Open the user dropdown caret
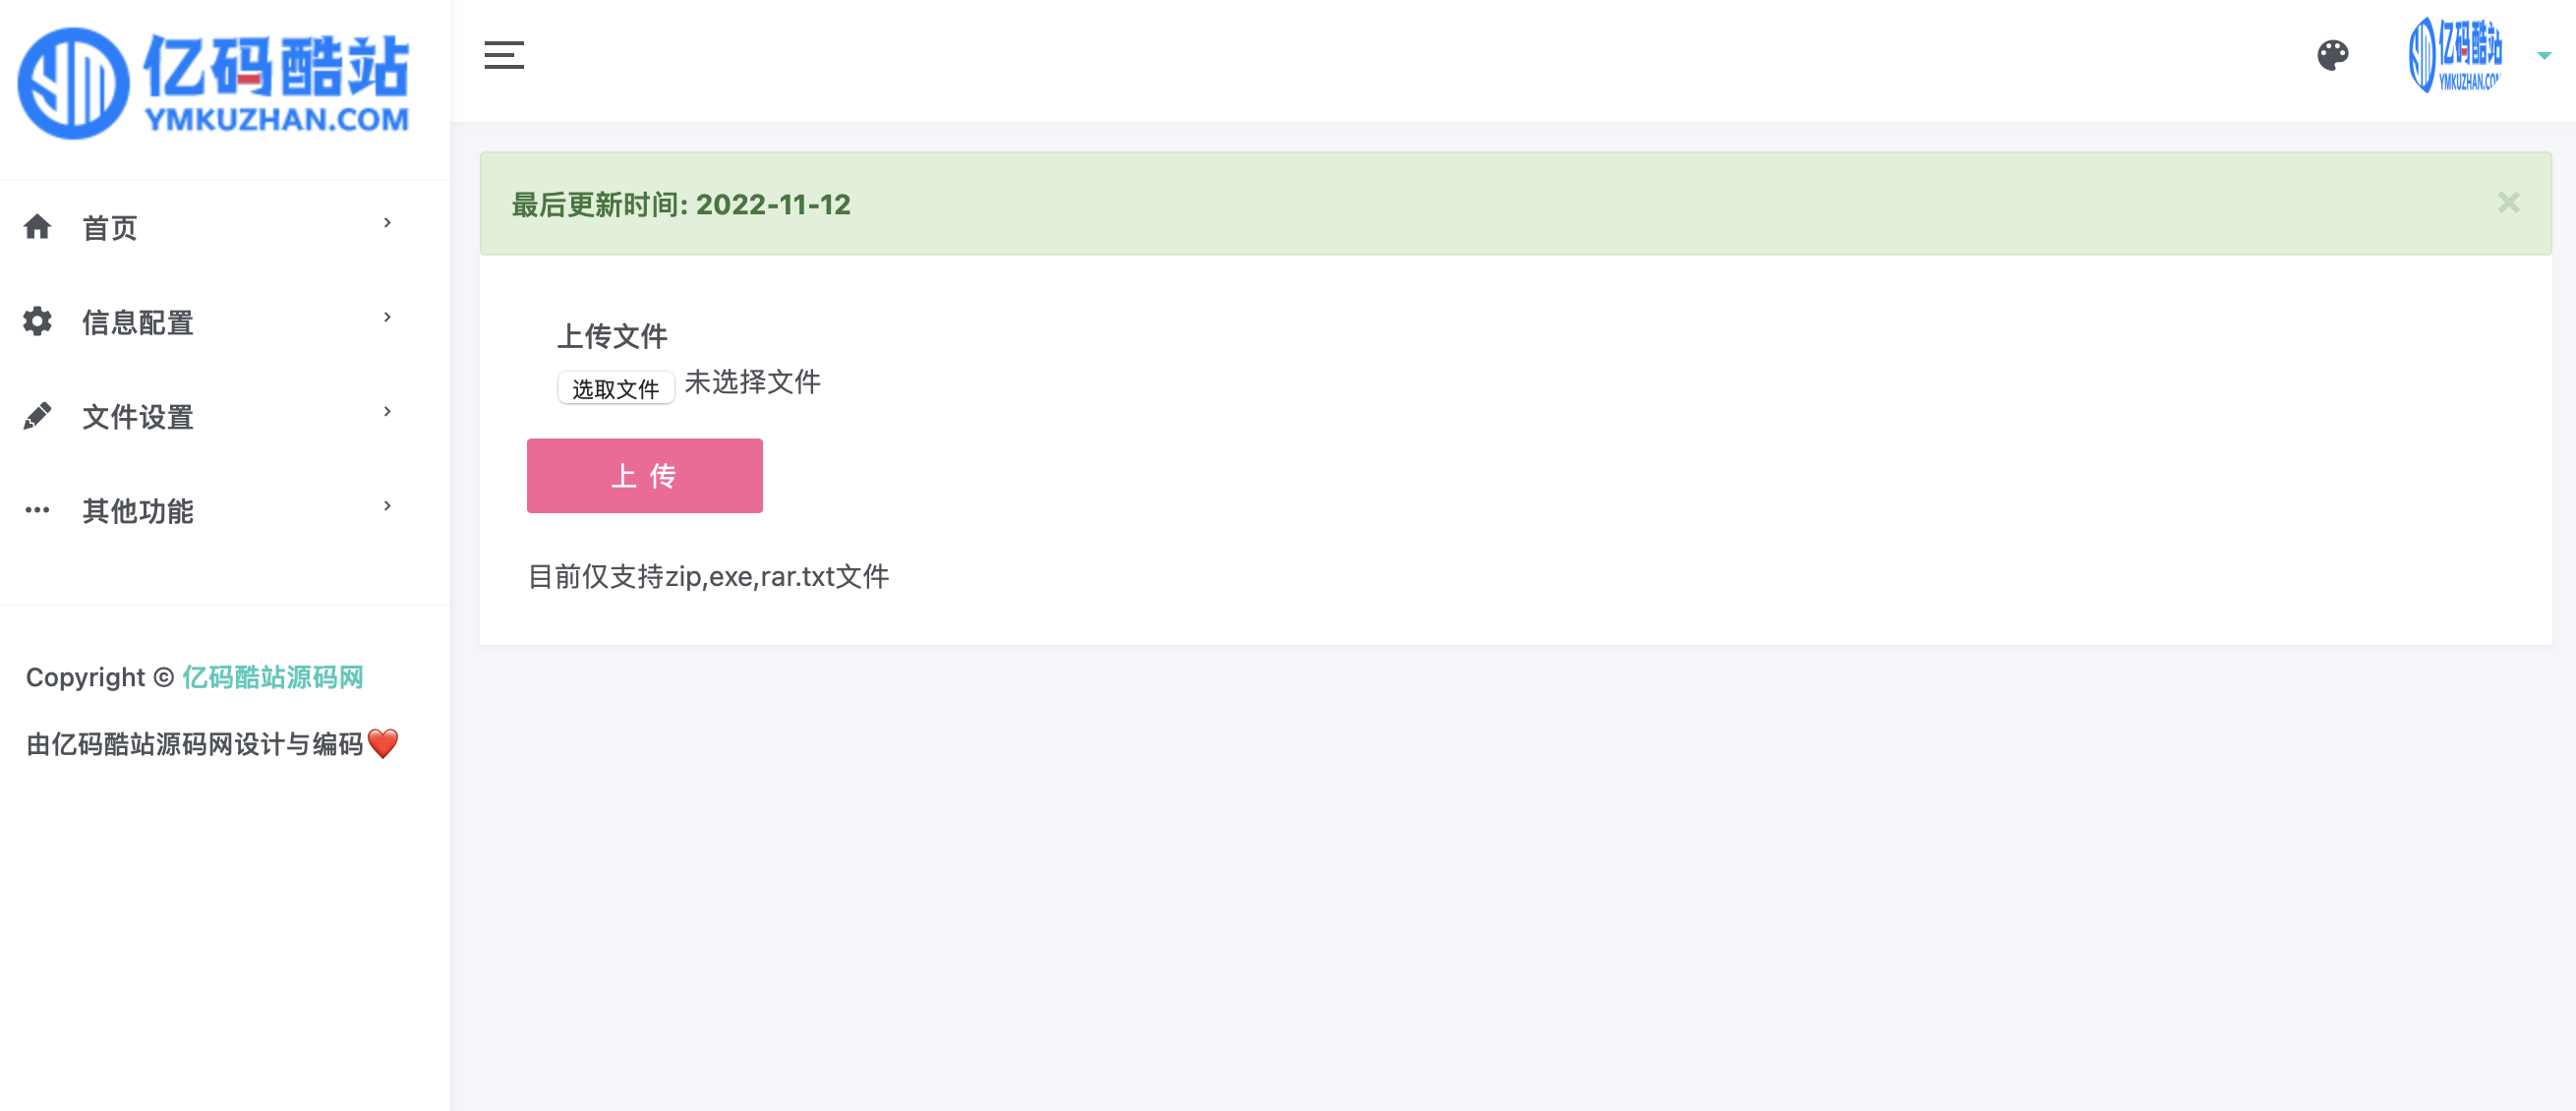This screenshot has width=2576, height=1111. point(2544,56)
